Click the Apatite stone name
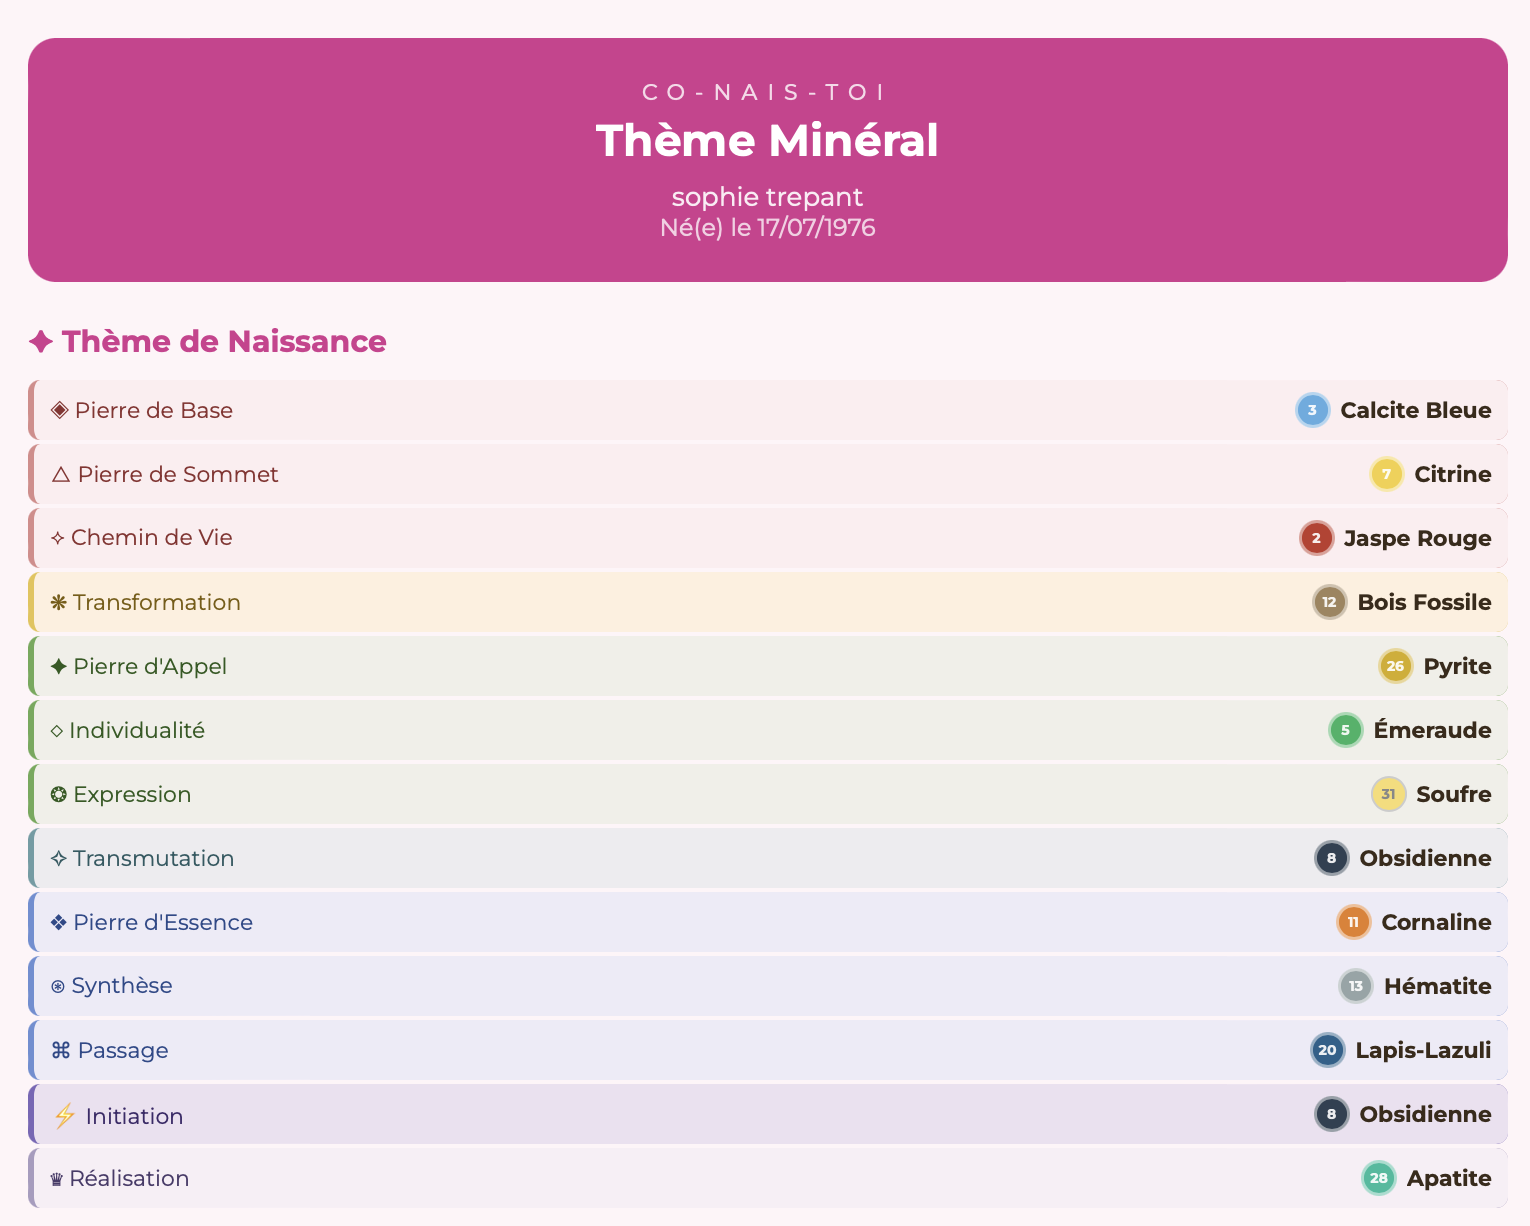Viewport: 1530px width, 1226px height. (1449, 1178)
